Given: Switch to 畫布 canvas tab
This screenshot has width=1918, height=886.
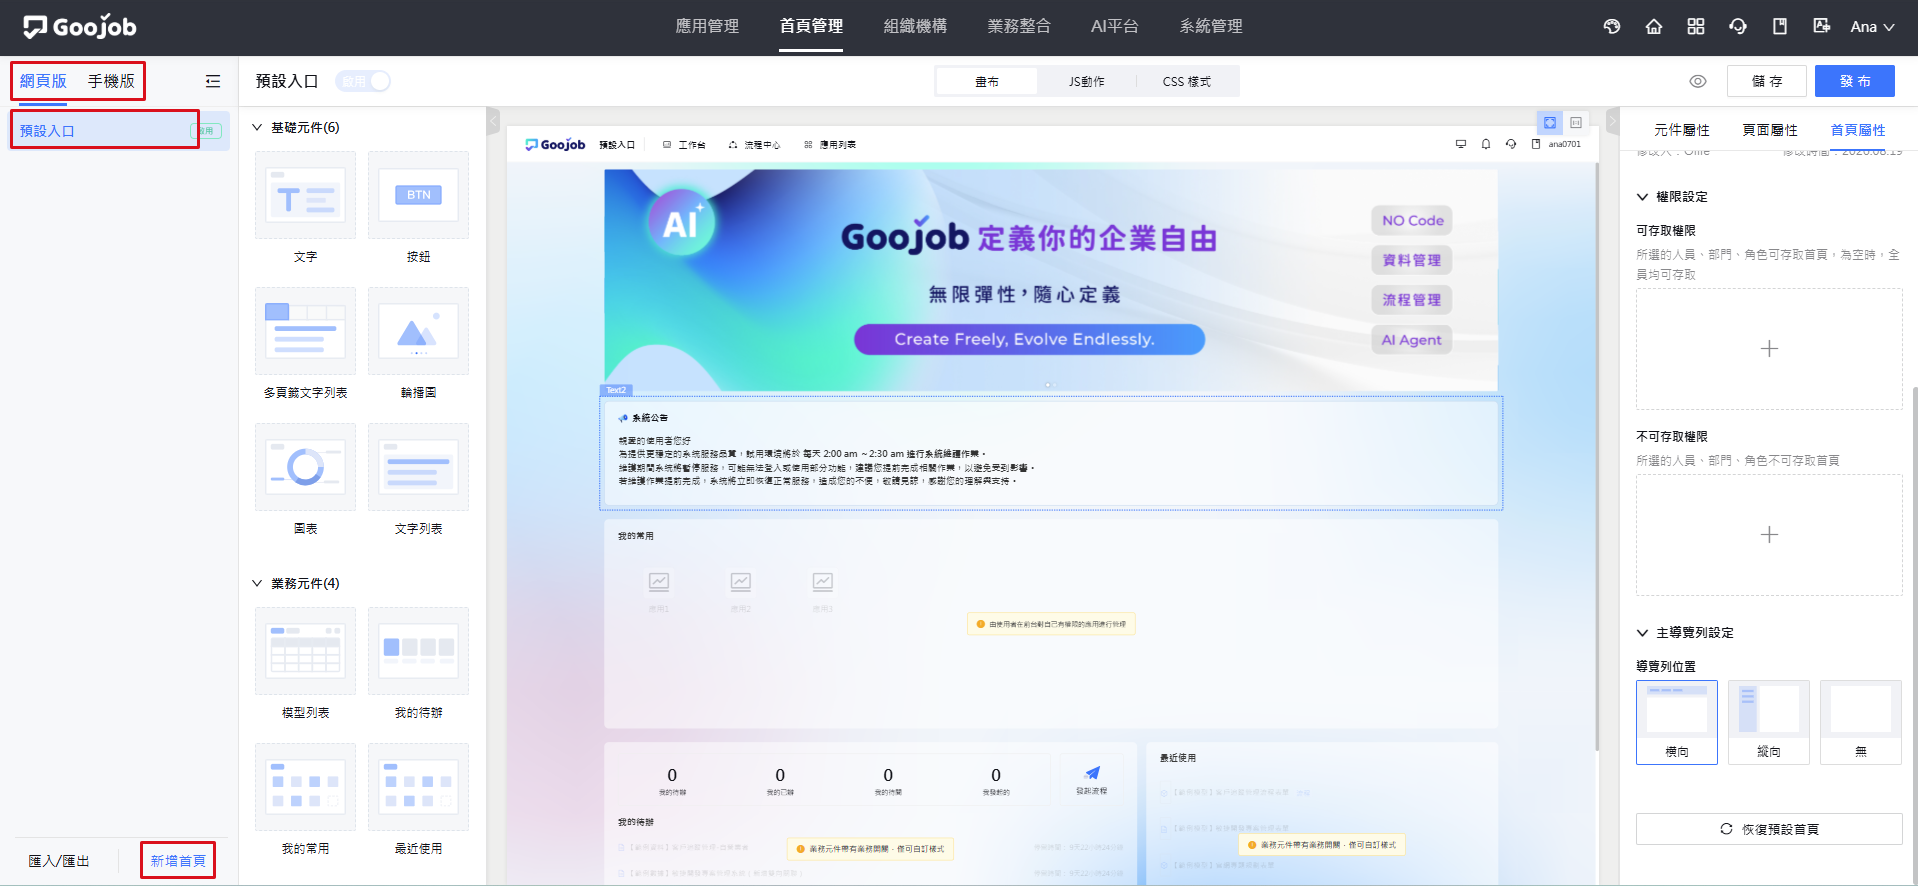Looking at the screenshot, I should [987, 81].
